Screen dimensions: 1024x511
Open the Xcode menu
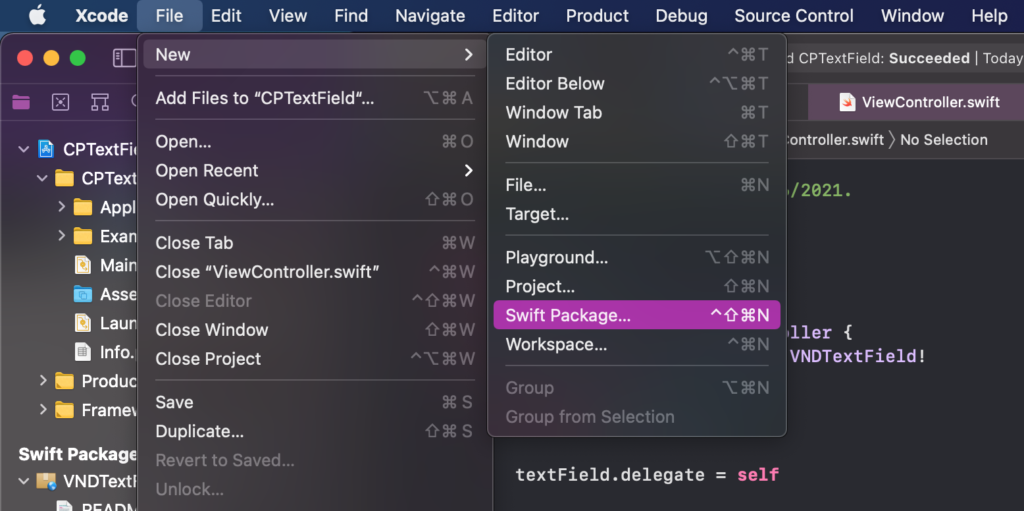click(102, 16)
